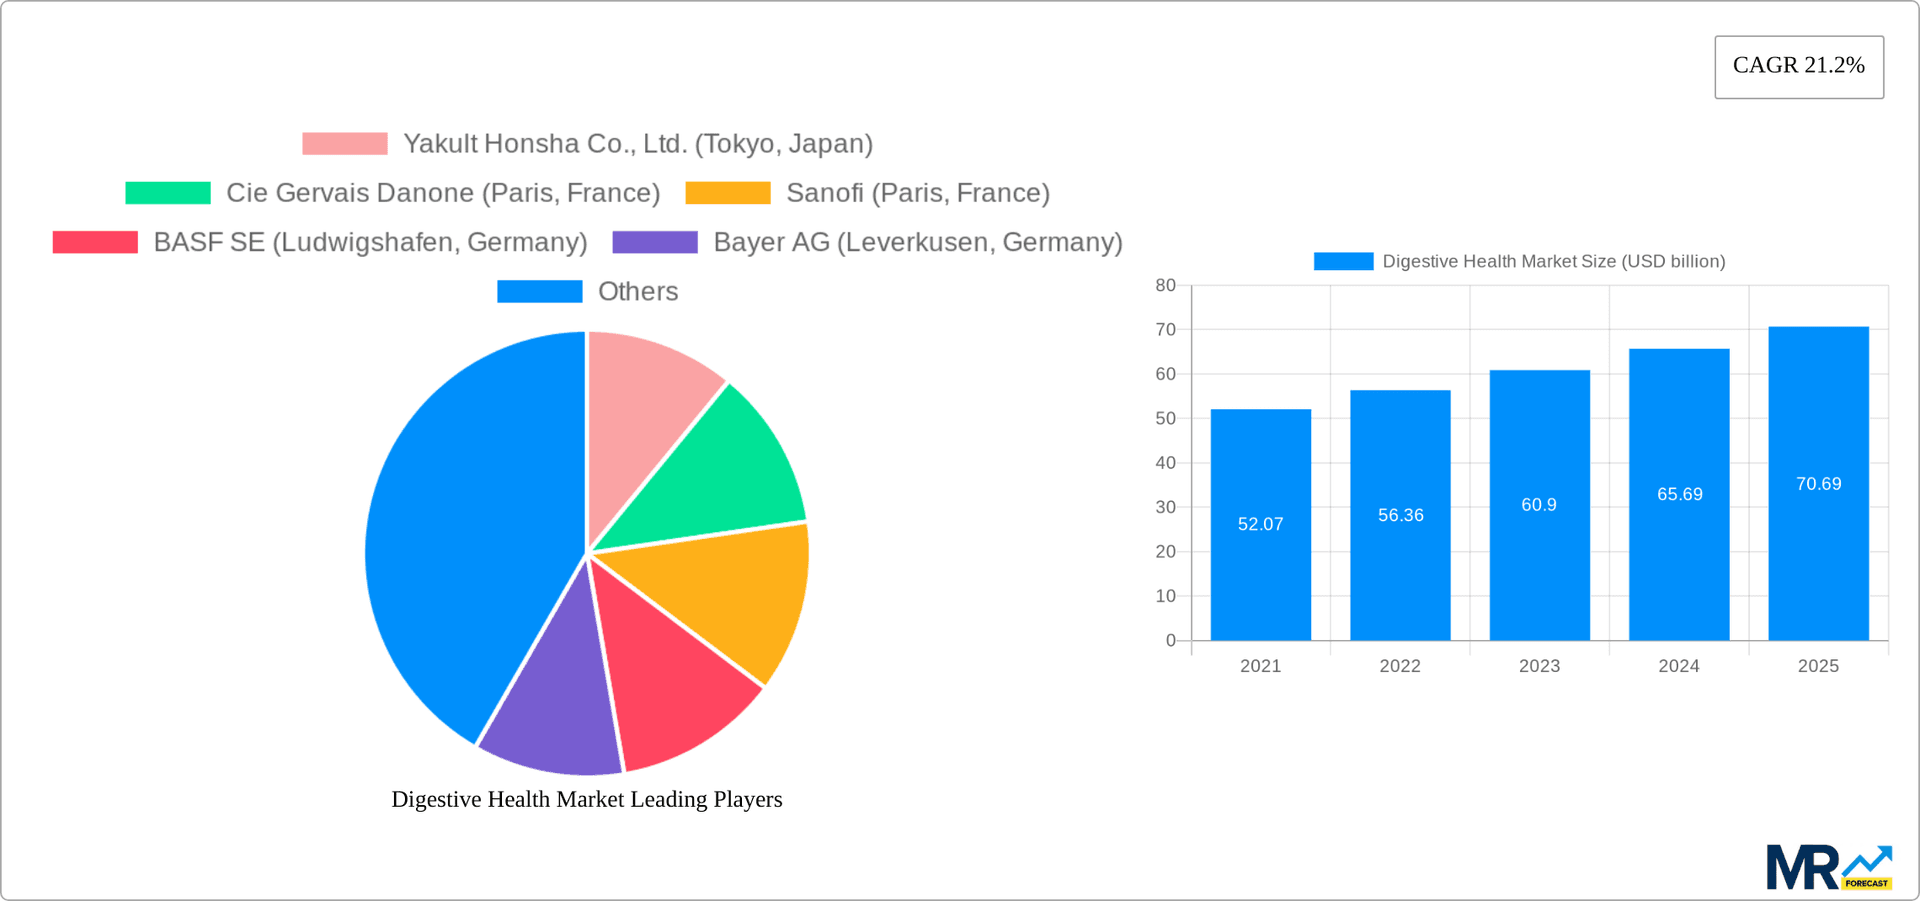Select the 2025 bar showing 70.69
Screen dimensions: 1920x901
(x=1818, y=485)
